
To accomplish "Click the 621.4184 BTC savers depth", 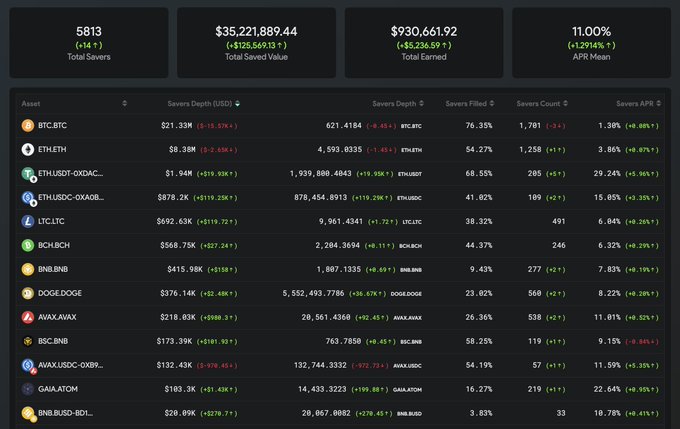I will pos(343,125).
